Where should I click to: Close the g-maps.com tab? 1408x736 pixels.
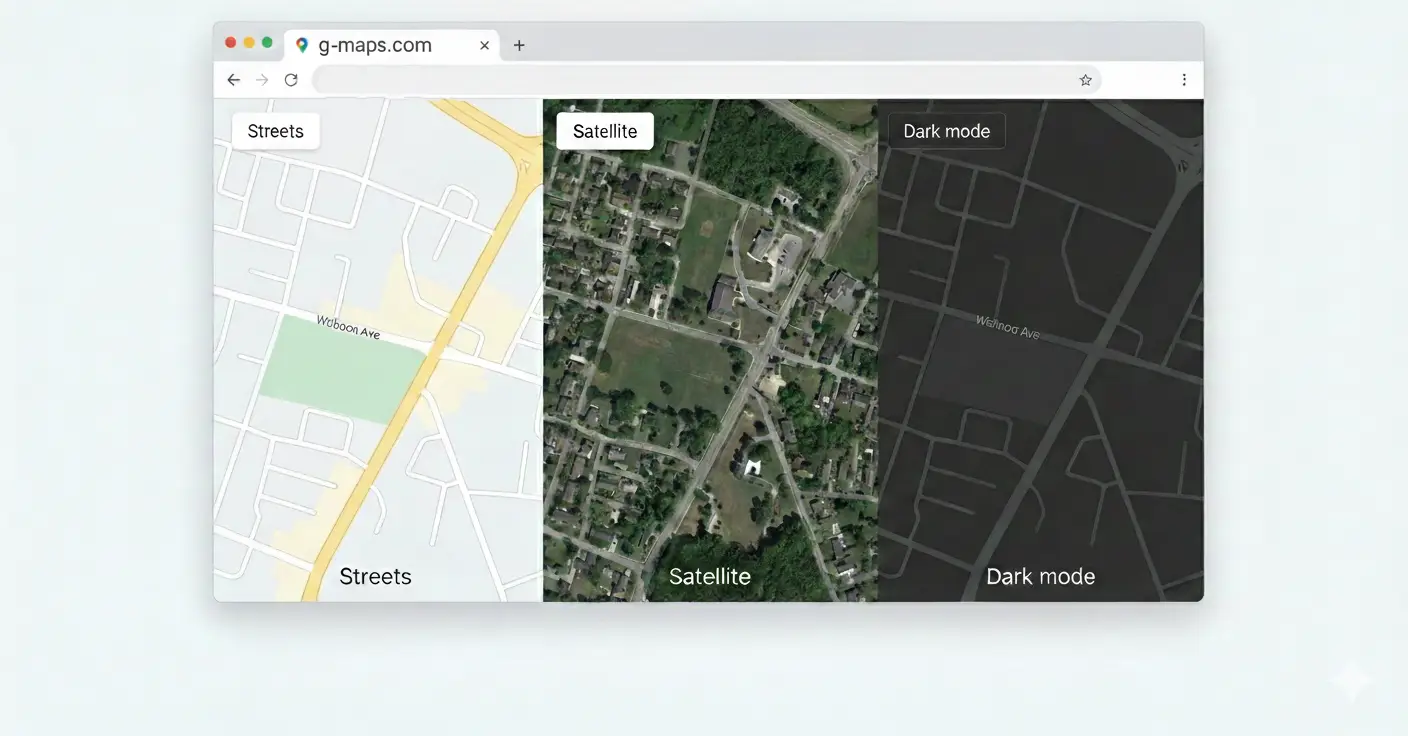[x=485, y=45]
